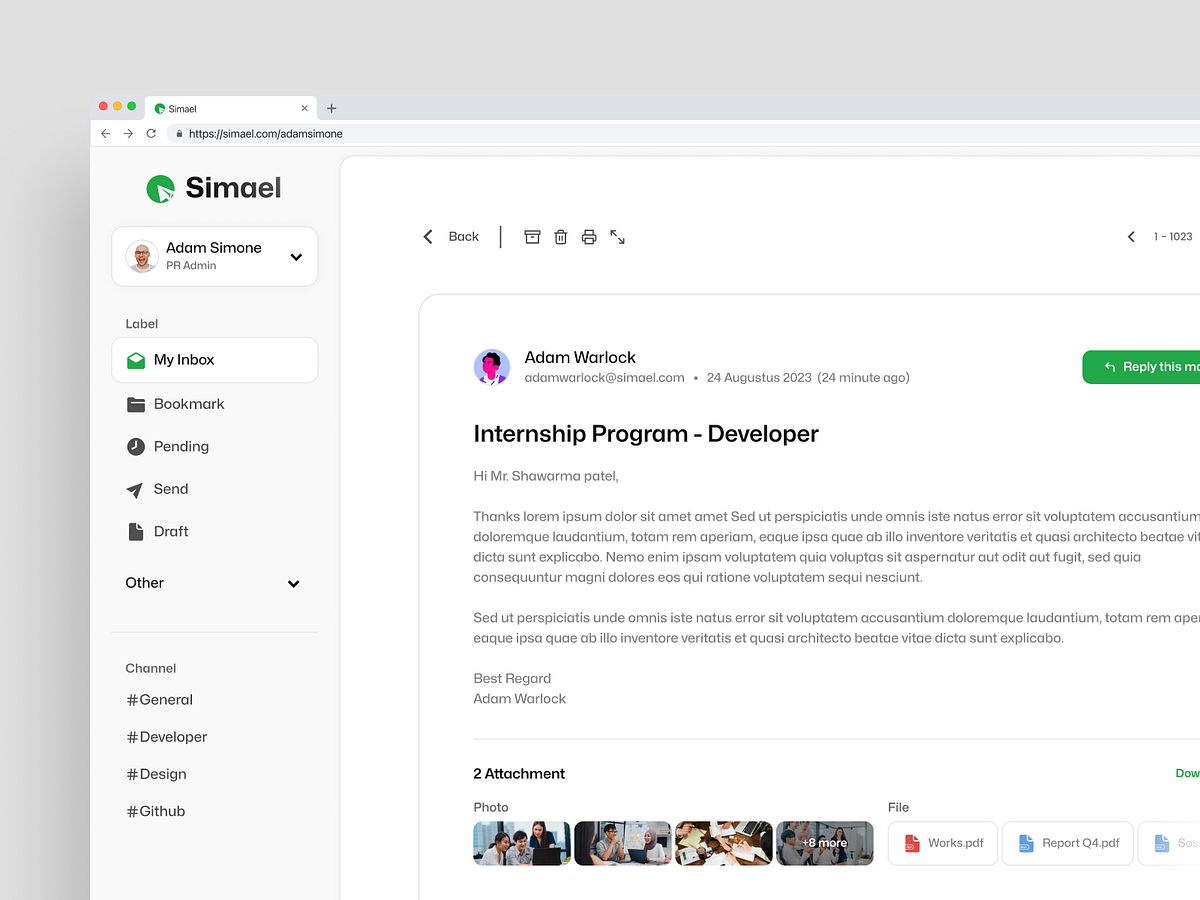This screenshot has width=1200, height=900.
Task: Switch to the #Developer channel
Action: 166,737
